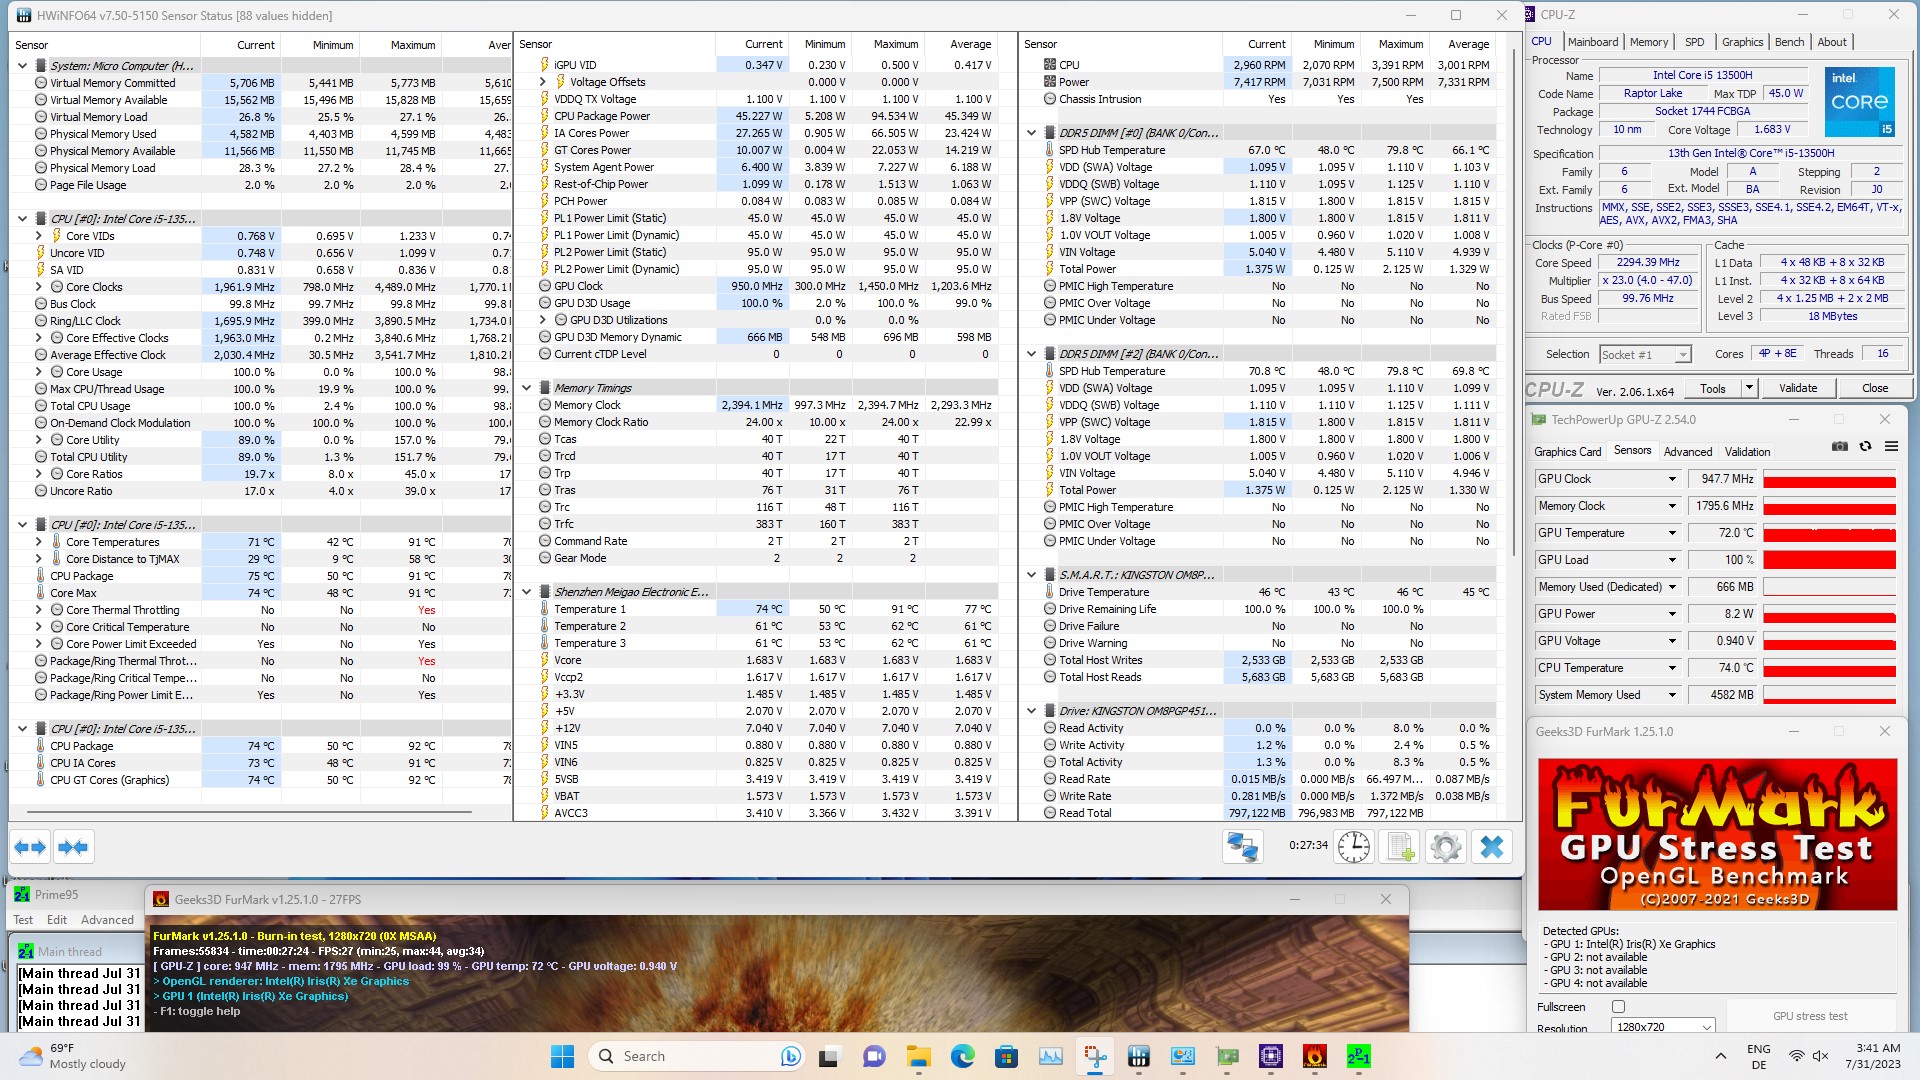Open Prime95 Advanced menu

tap(107, 920)
